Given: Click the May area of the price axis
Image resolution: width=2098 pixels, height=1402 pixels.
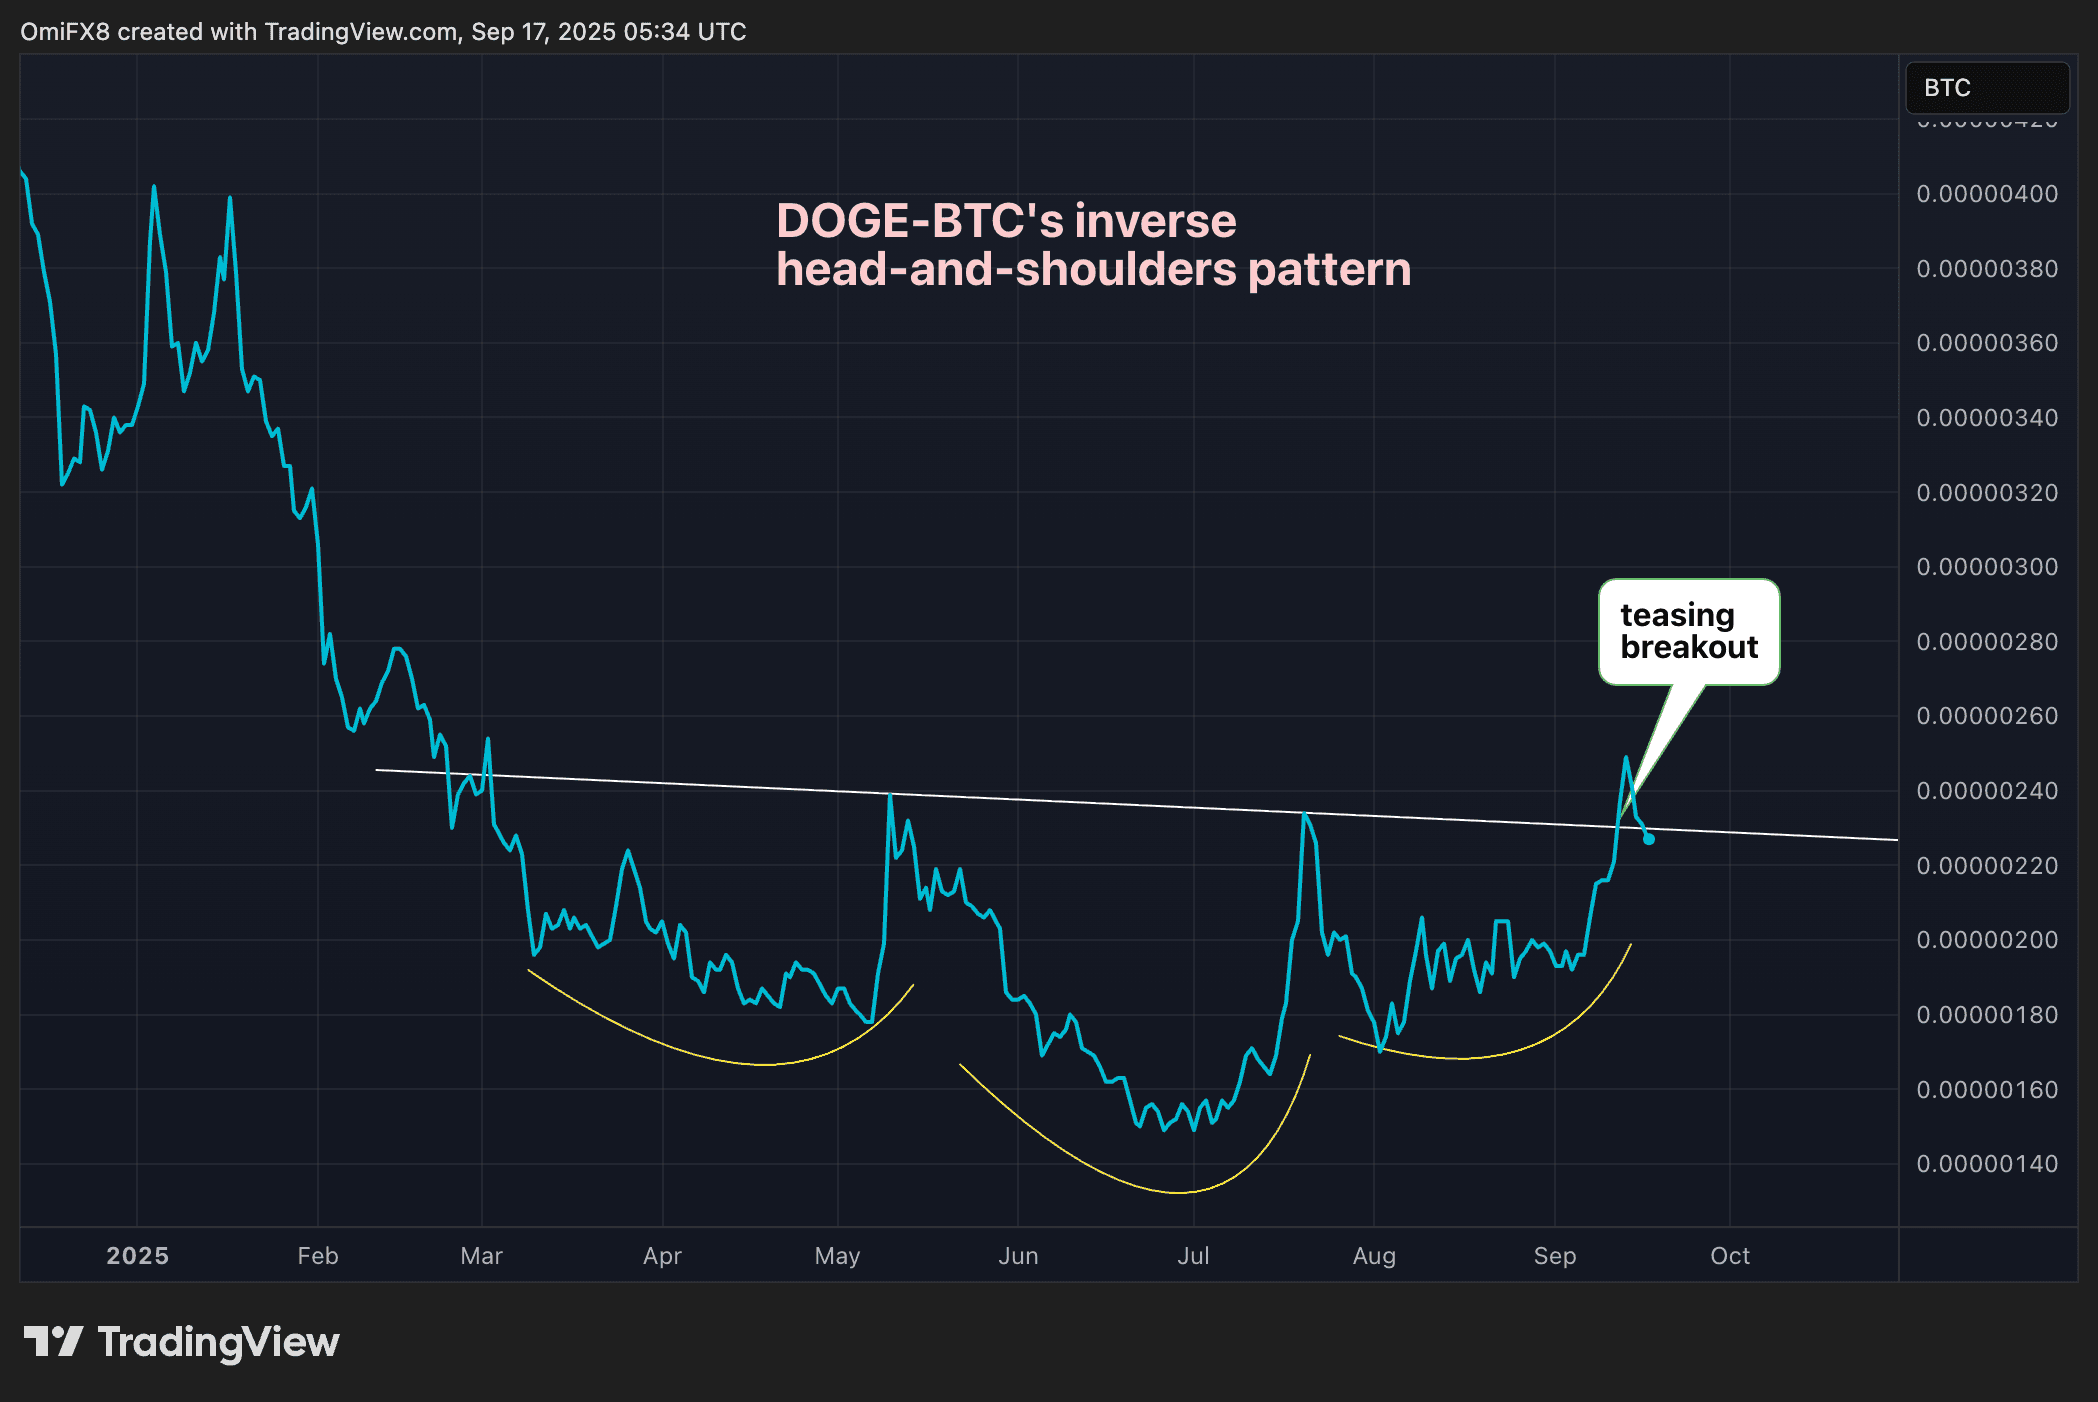Looking at the screenshot, I should (837, 1255).
